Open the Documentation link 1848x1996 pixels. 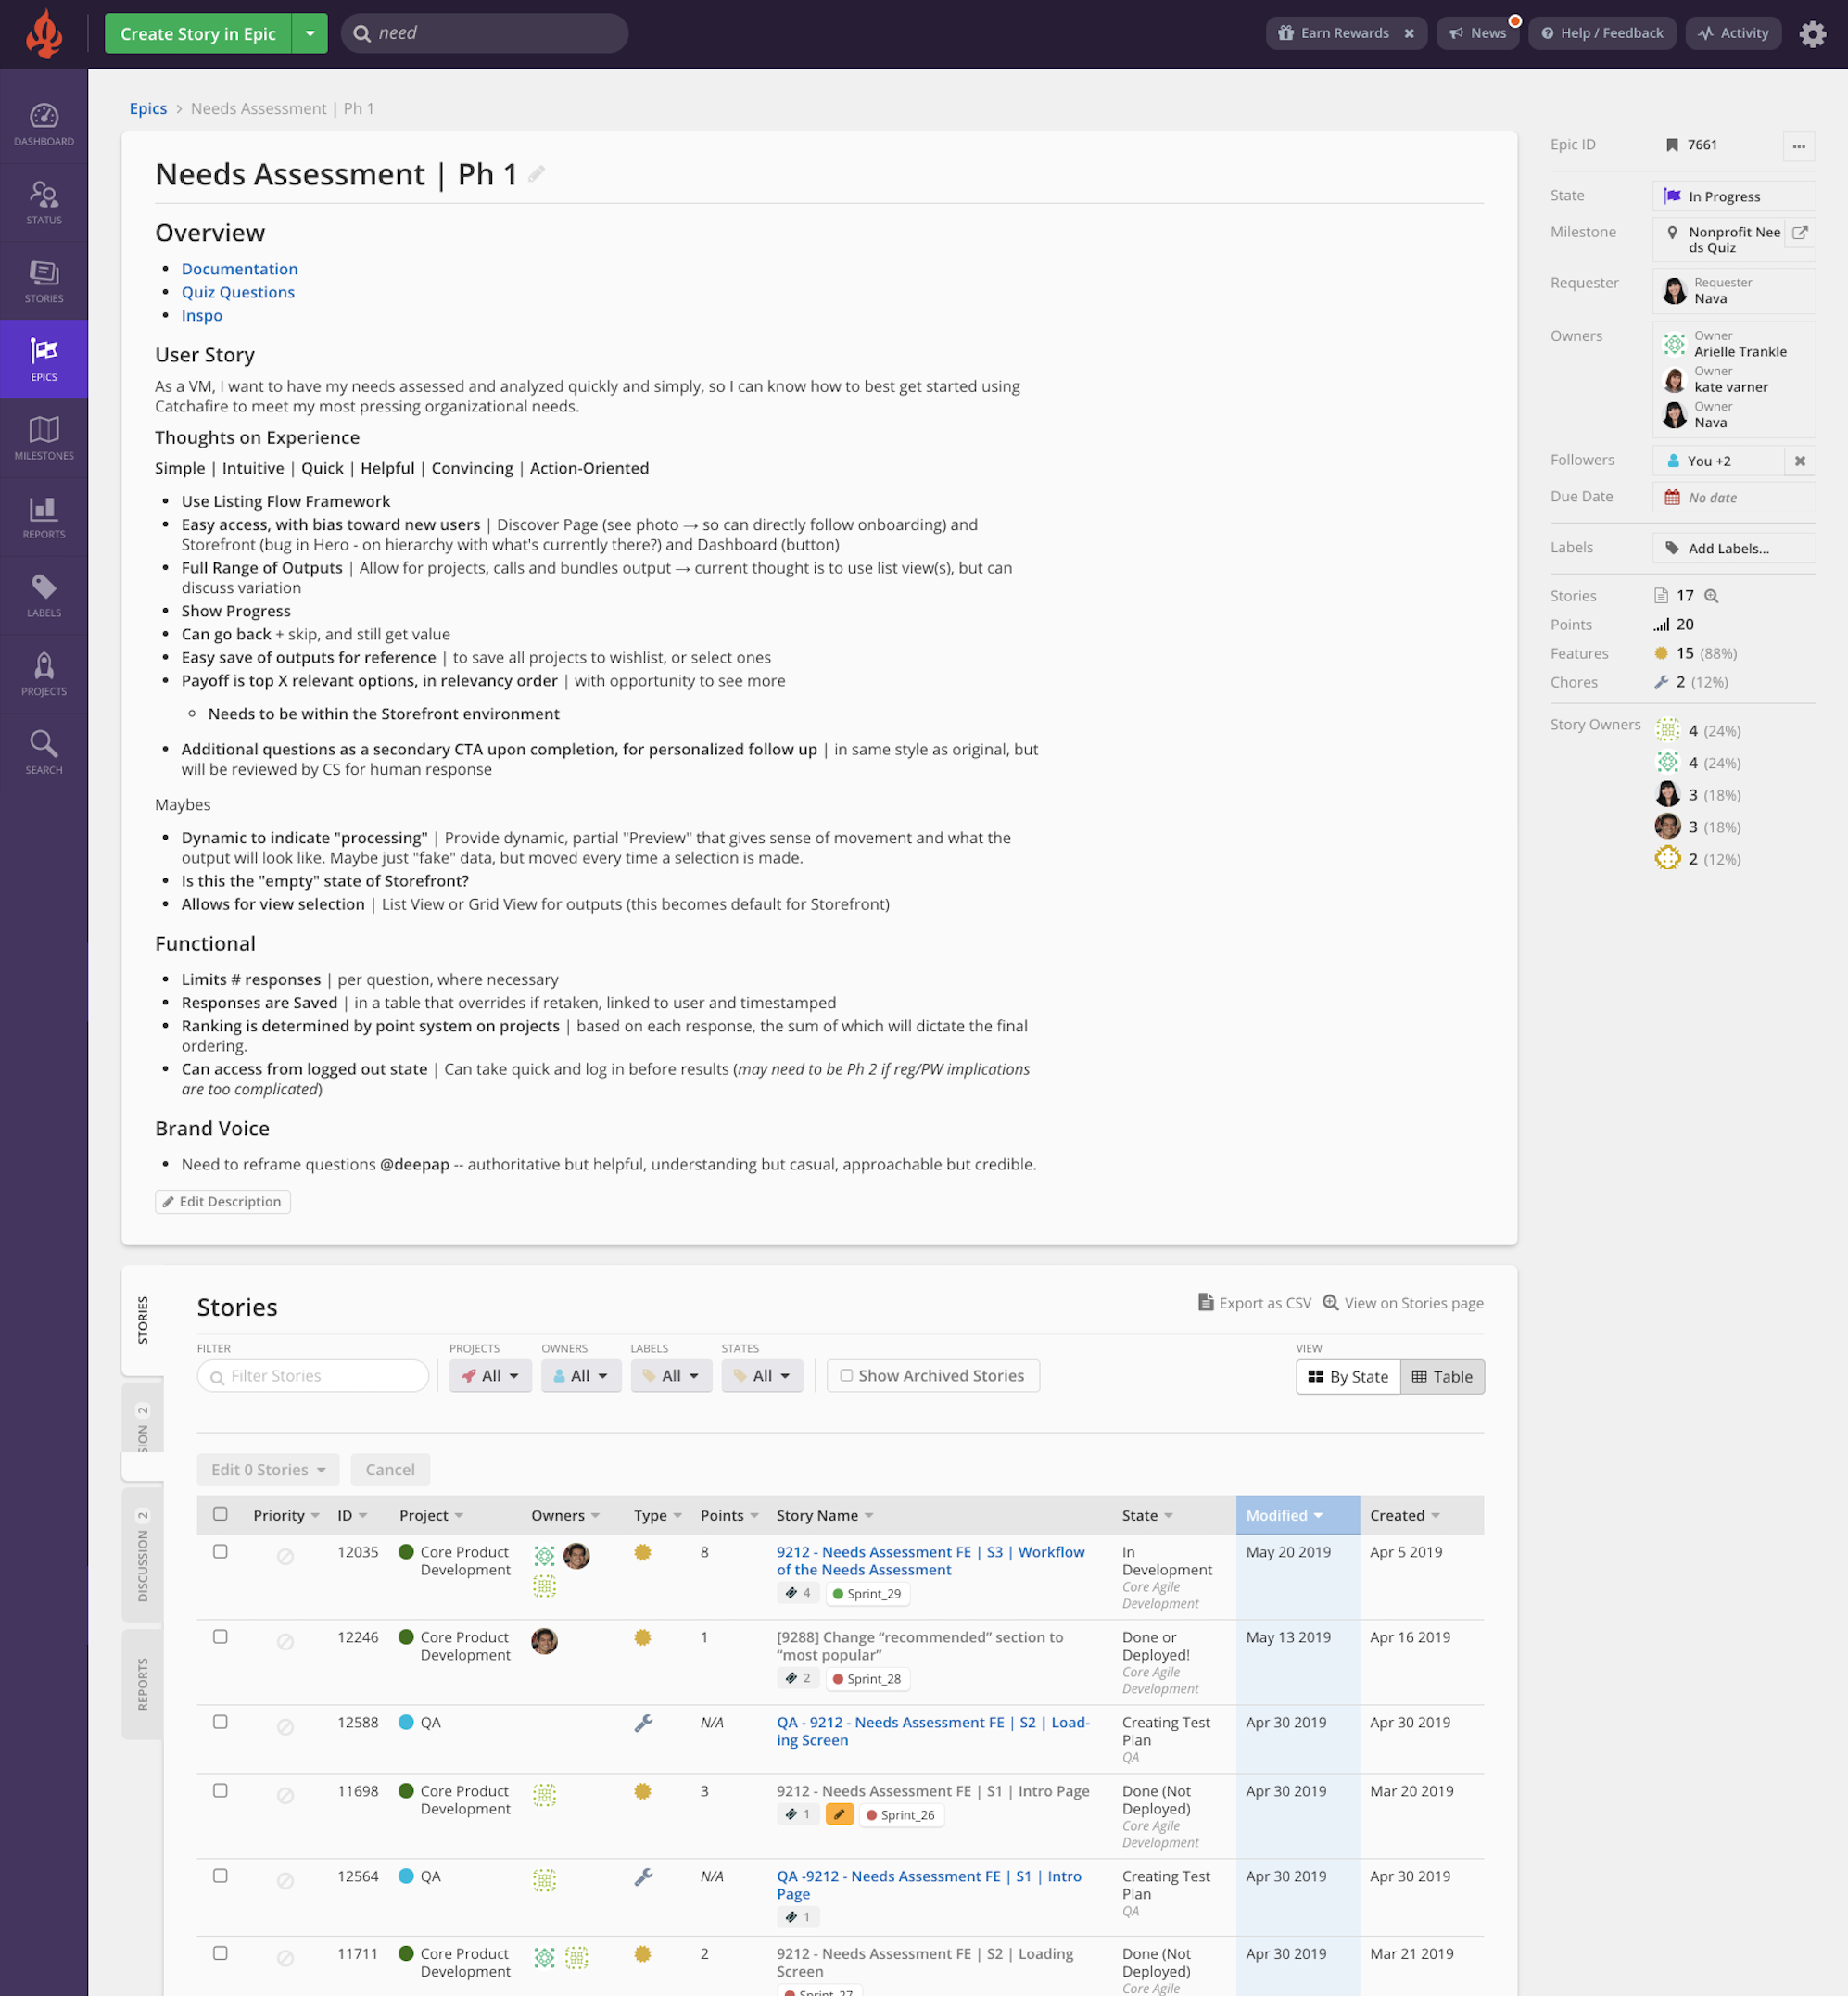(239, 269)
